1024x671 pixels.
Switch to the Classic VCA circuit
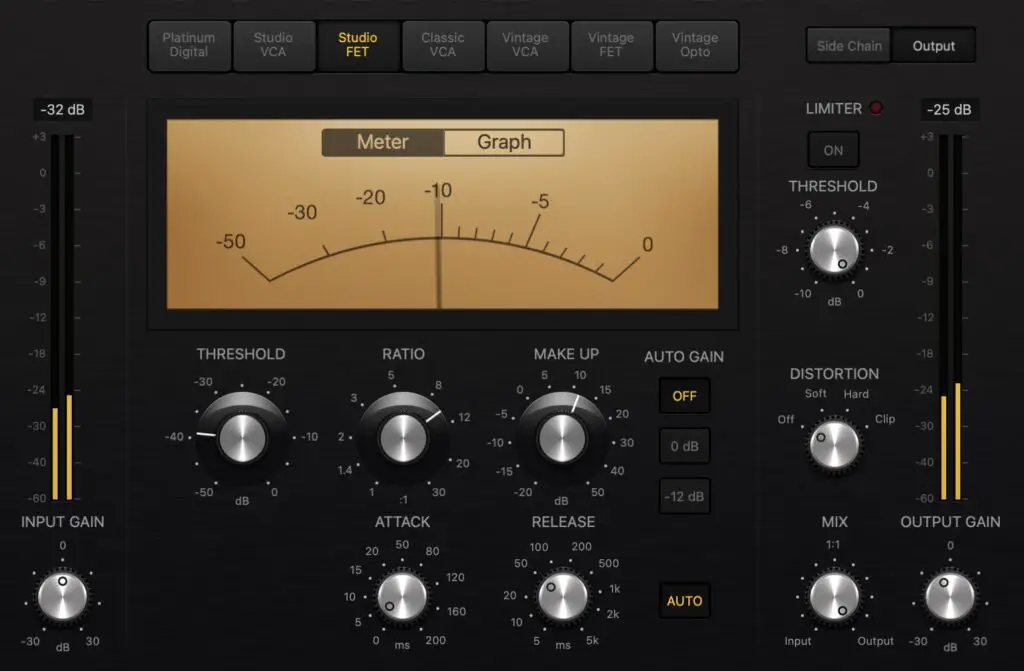tap(442, 45)
